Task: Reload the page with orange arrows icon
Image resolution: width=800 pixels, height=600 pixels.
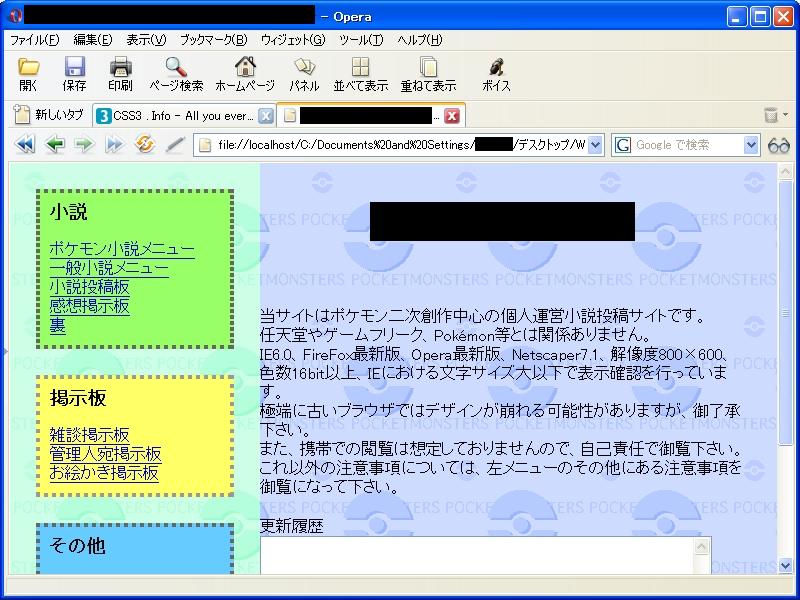Action: [x=144, y=144]
